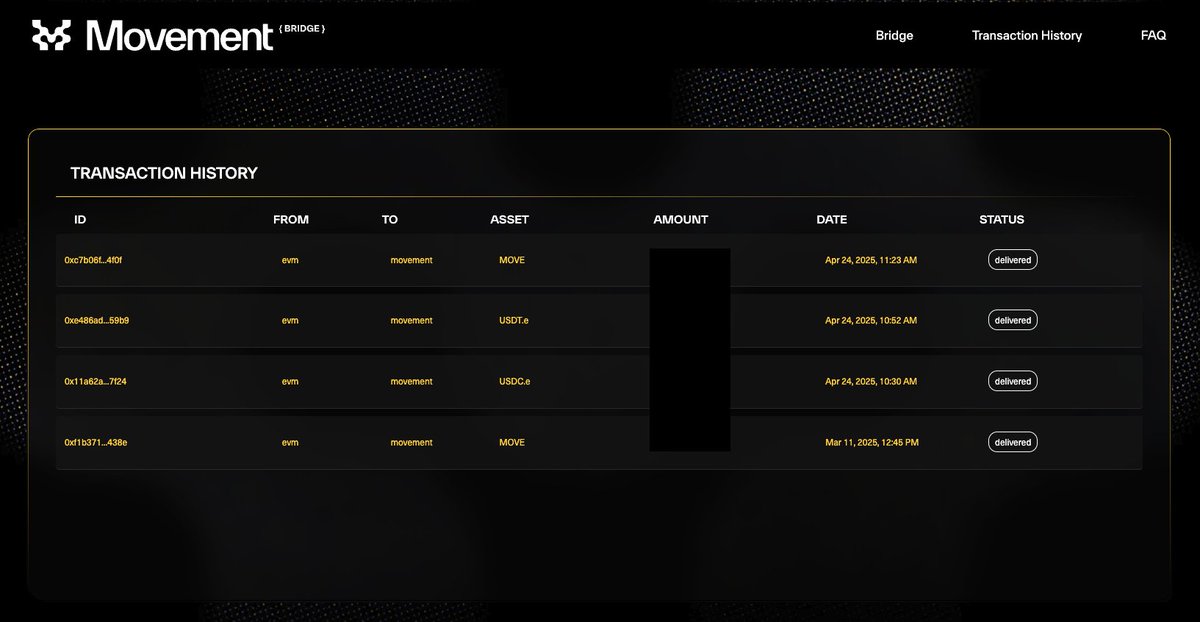Open transaction 0x11a62a...7f24
Viewport: 1200px width, 622px height.
point(94,382)
